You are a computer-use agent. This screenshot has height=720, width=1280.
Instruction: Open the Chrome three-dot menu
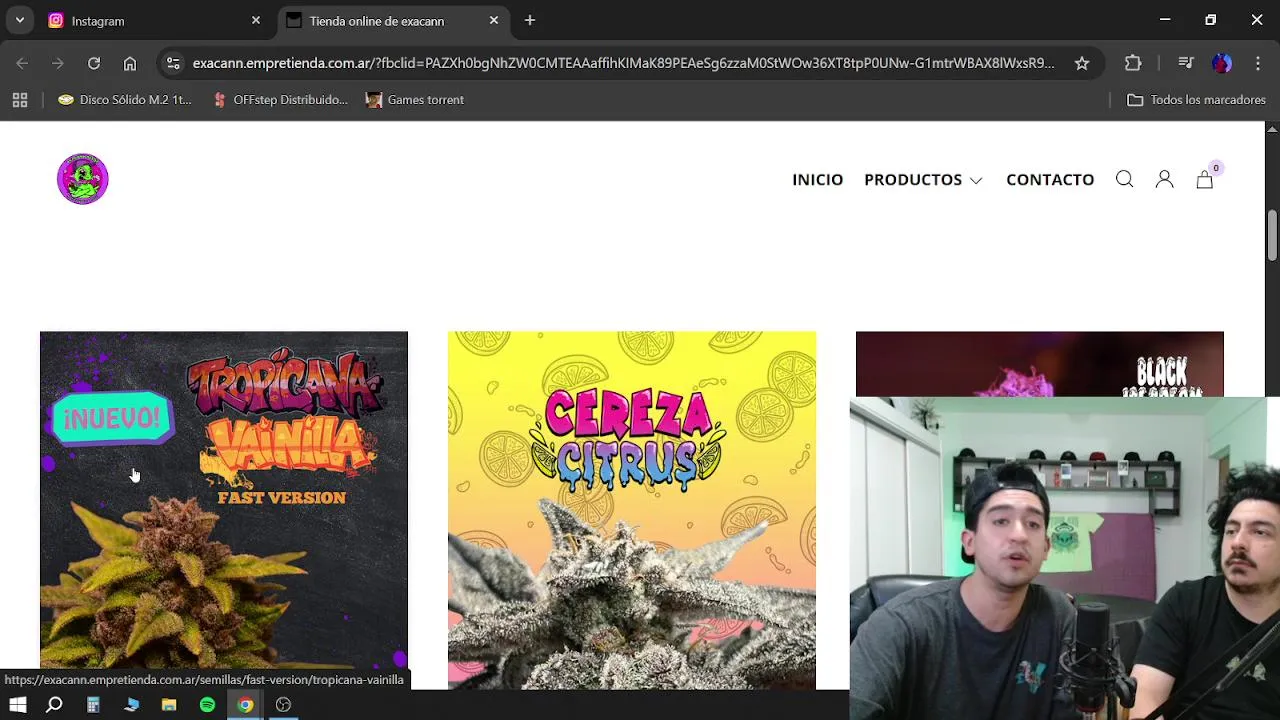pos(1258,63)
